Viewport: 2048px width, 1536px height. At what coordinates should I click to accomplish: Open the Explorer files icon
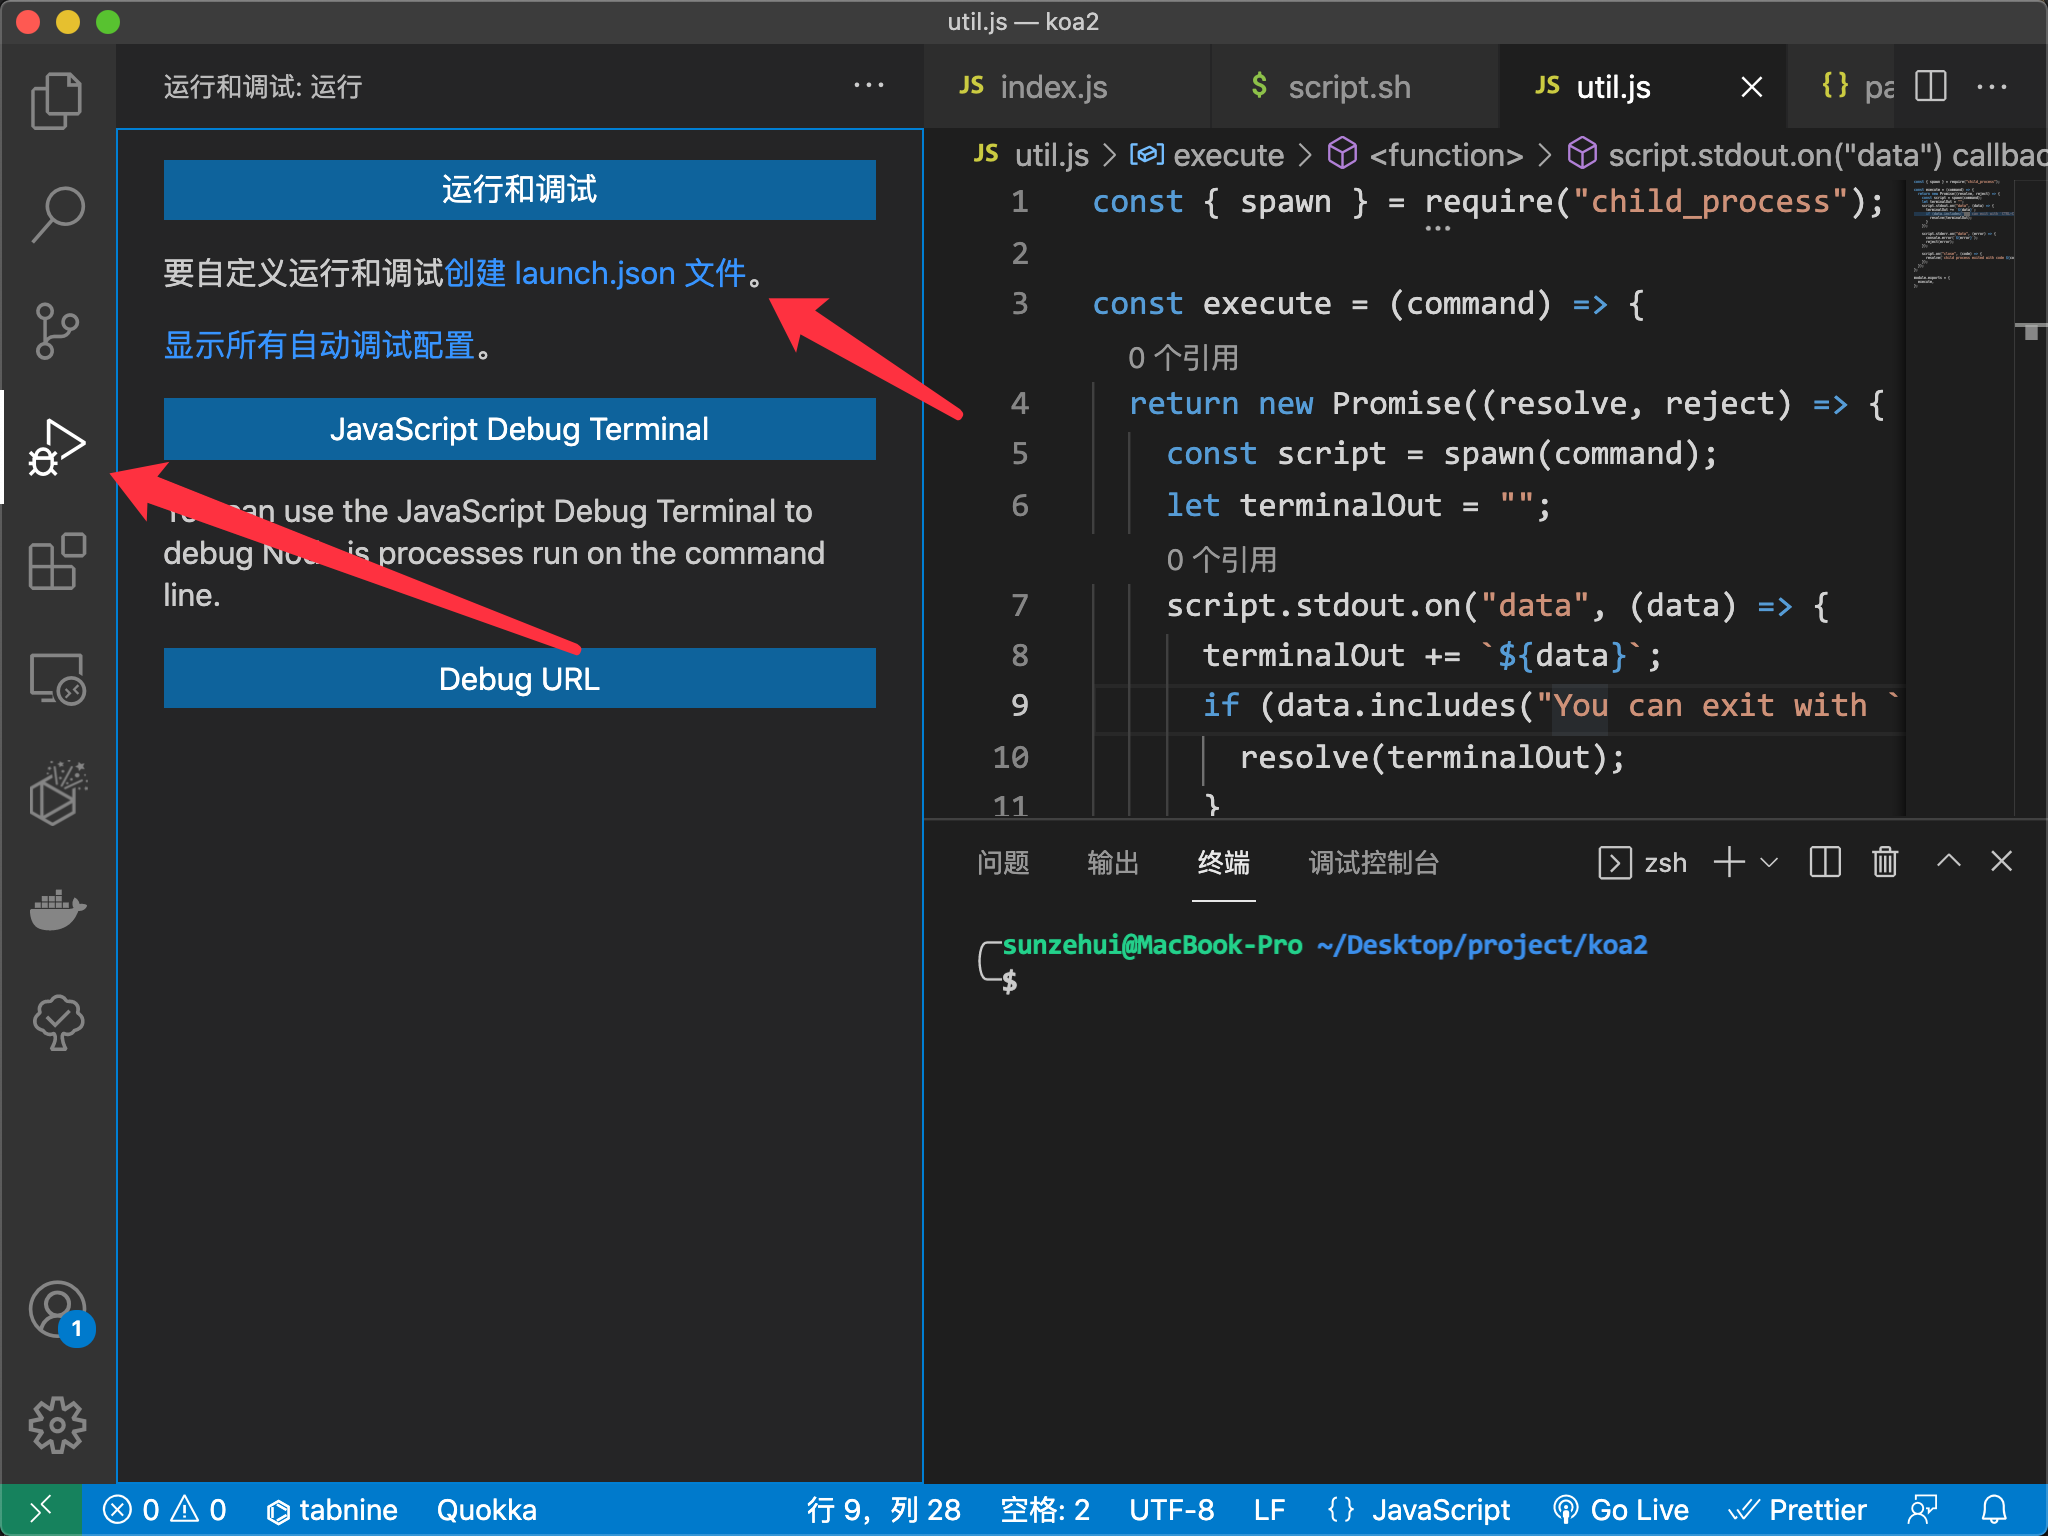pos(57,100)
